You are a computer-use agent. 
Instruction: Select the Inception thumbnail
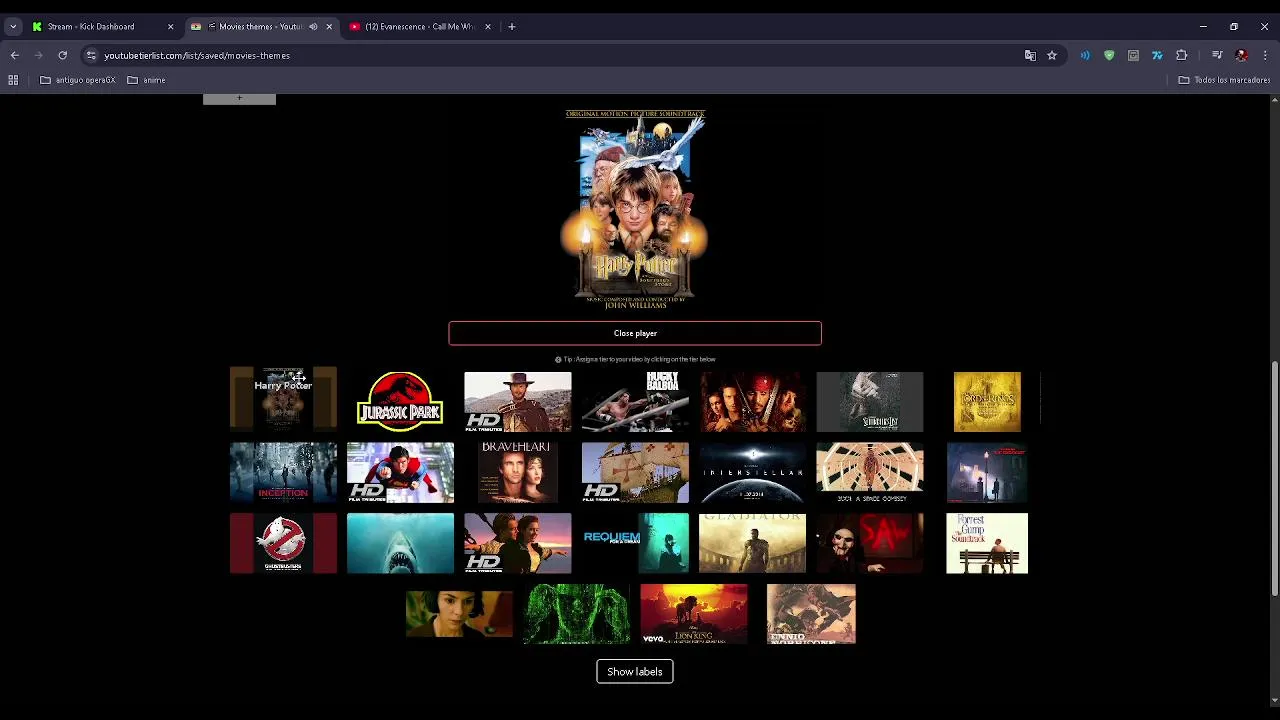pyautogui.click(x=283, y=472)
